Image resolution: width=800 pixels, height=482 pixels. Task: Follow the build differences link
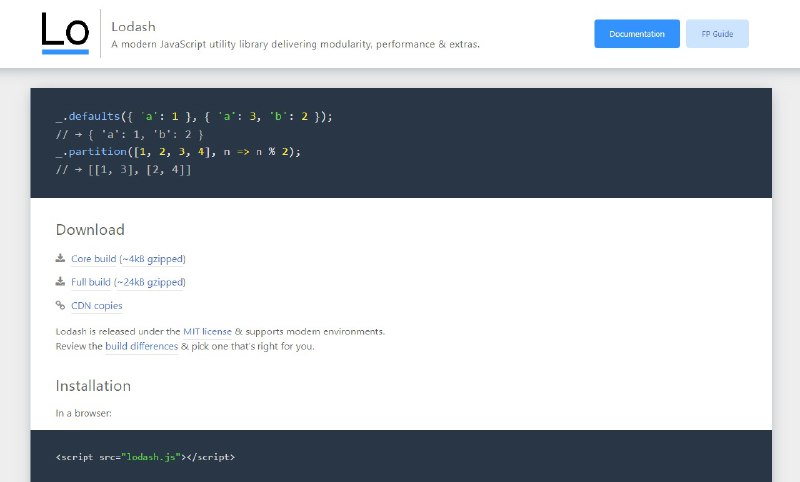pyautogui.click(x=141, y=346)
